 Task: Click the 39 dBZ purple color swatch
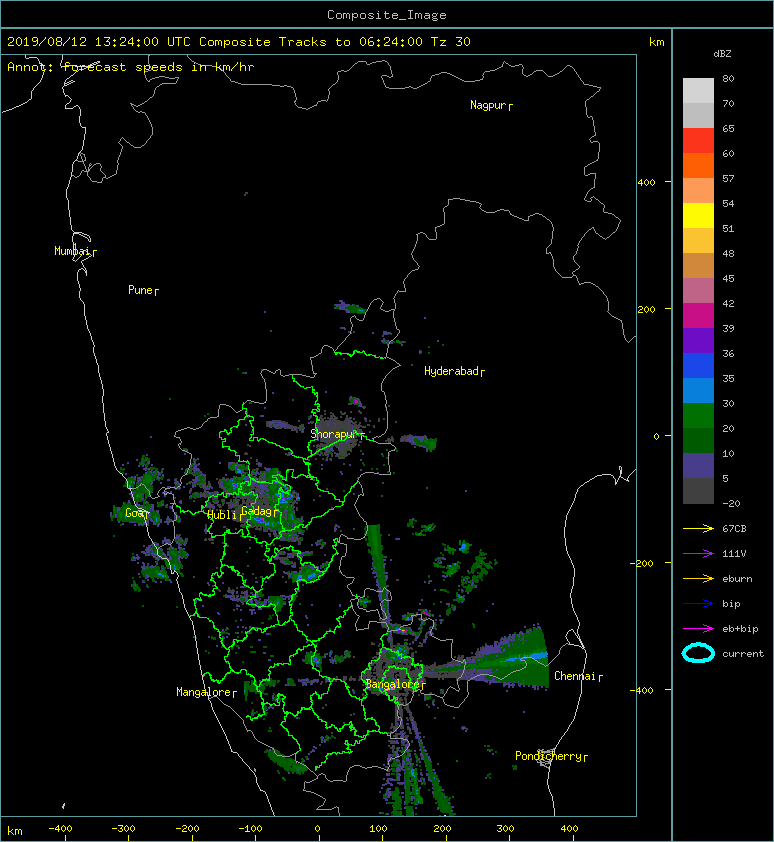698,340
